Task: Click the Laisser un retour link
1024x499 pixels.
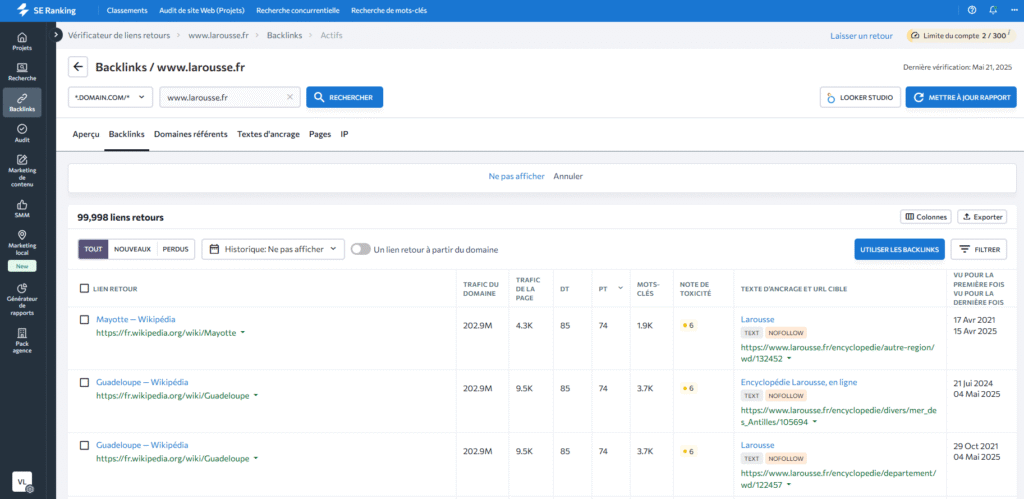Action: click(861, 36)
